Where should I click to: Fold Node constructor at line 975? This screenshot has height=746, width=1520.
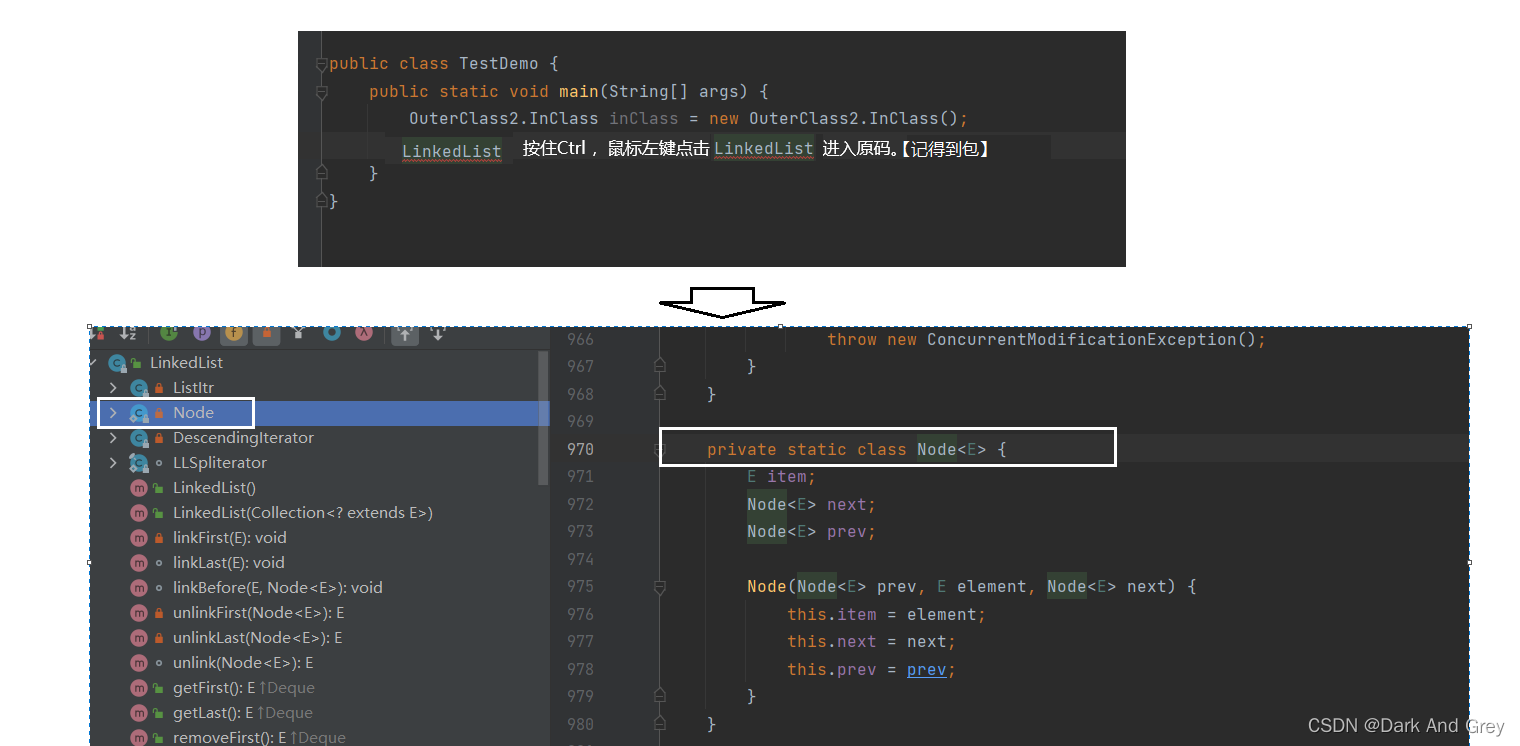[659, 587]
